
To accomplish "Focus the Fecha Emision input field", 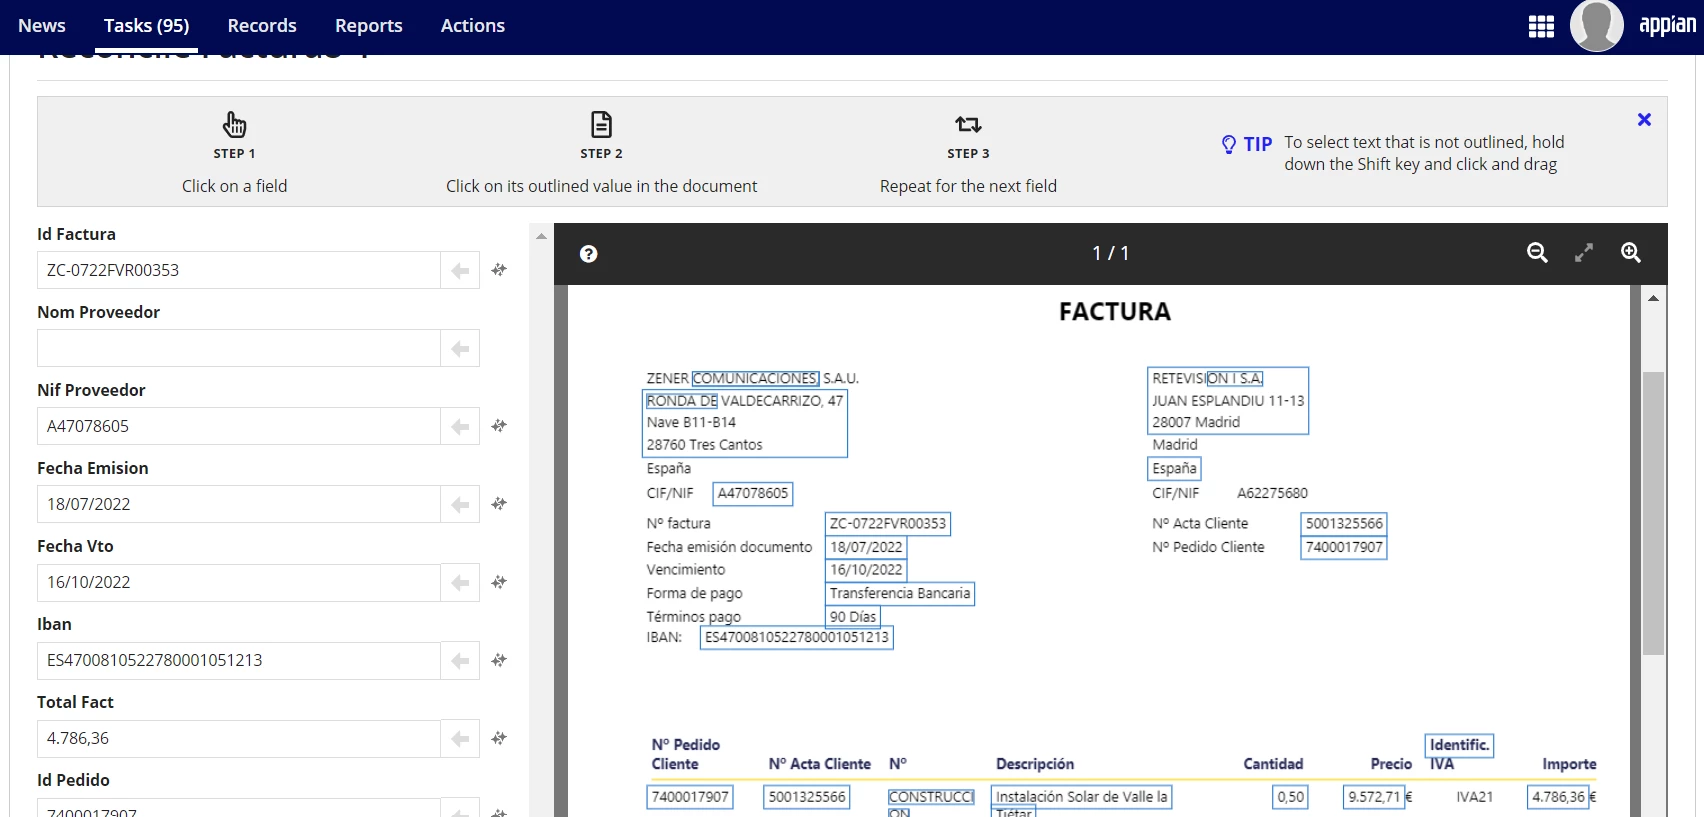I will click(239, 504).
